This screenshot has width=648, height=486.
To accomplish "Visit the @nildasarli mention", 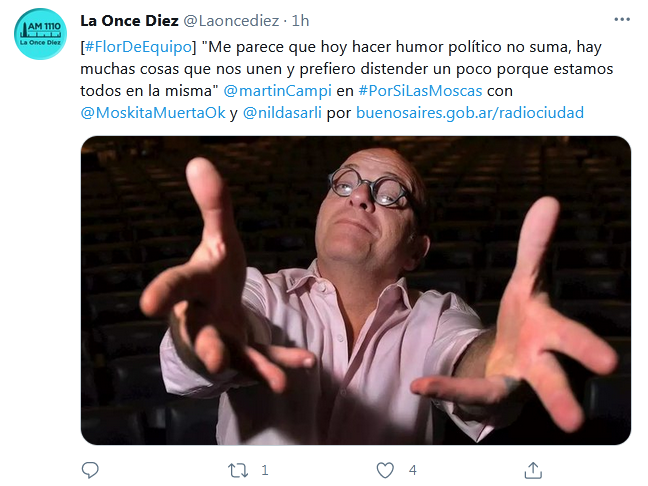I will pos(282,112).
